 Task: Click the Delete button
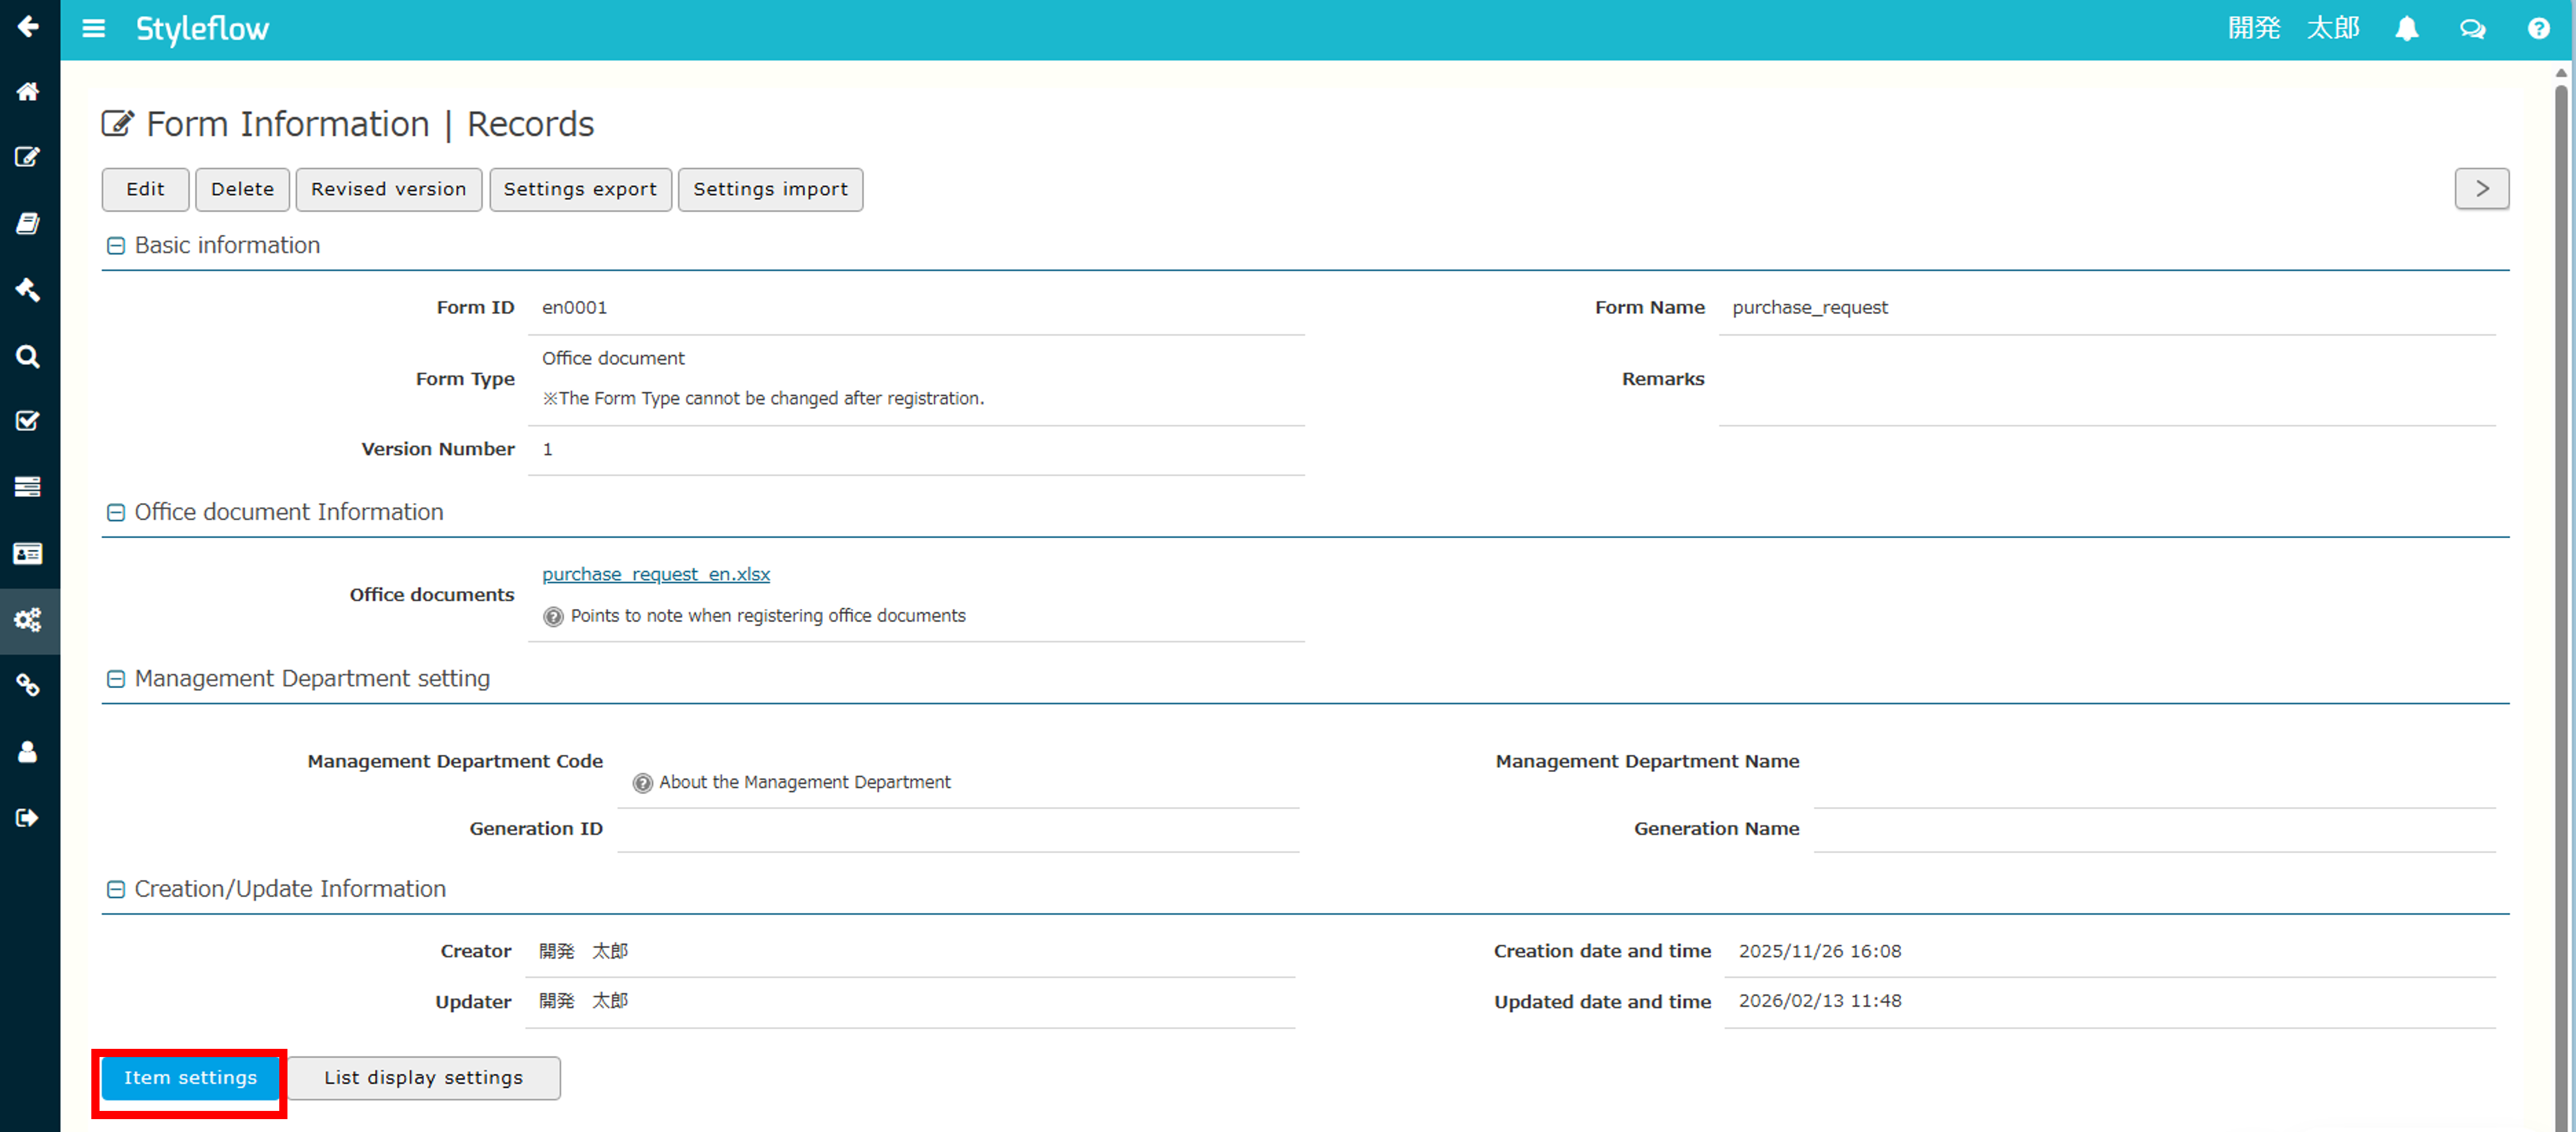242,190
